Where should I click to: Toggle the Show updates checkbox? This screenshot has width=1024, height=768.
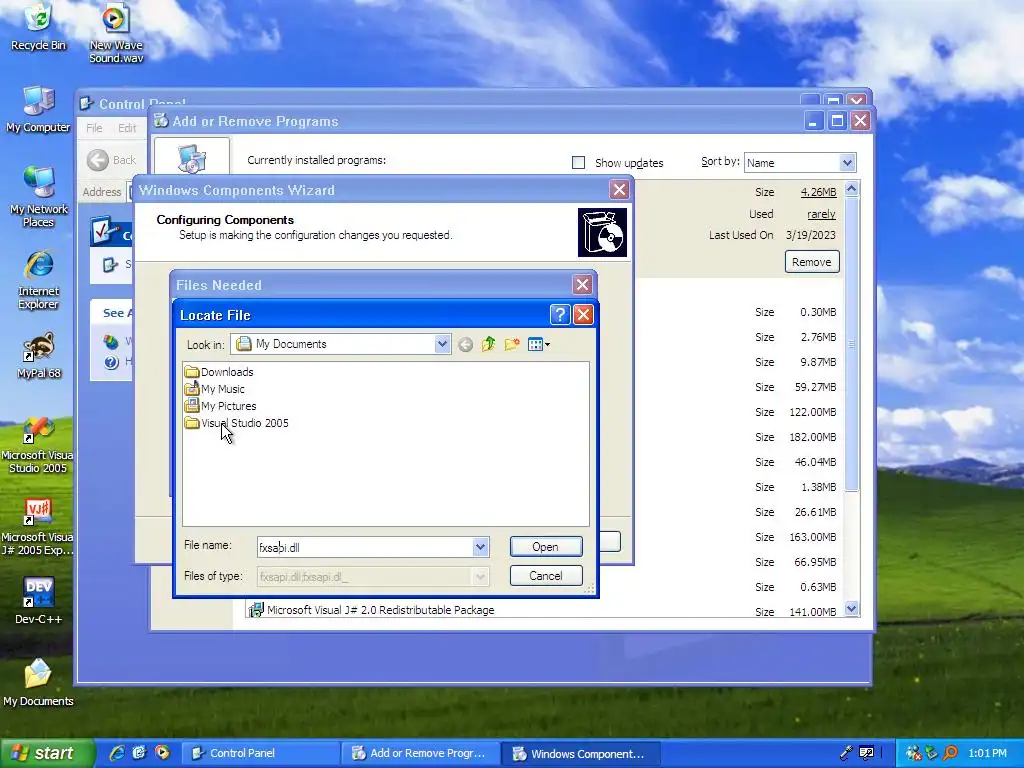pyautogui.click(x=578, y=163)
